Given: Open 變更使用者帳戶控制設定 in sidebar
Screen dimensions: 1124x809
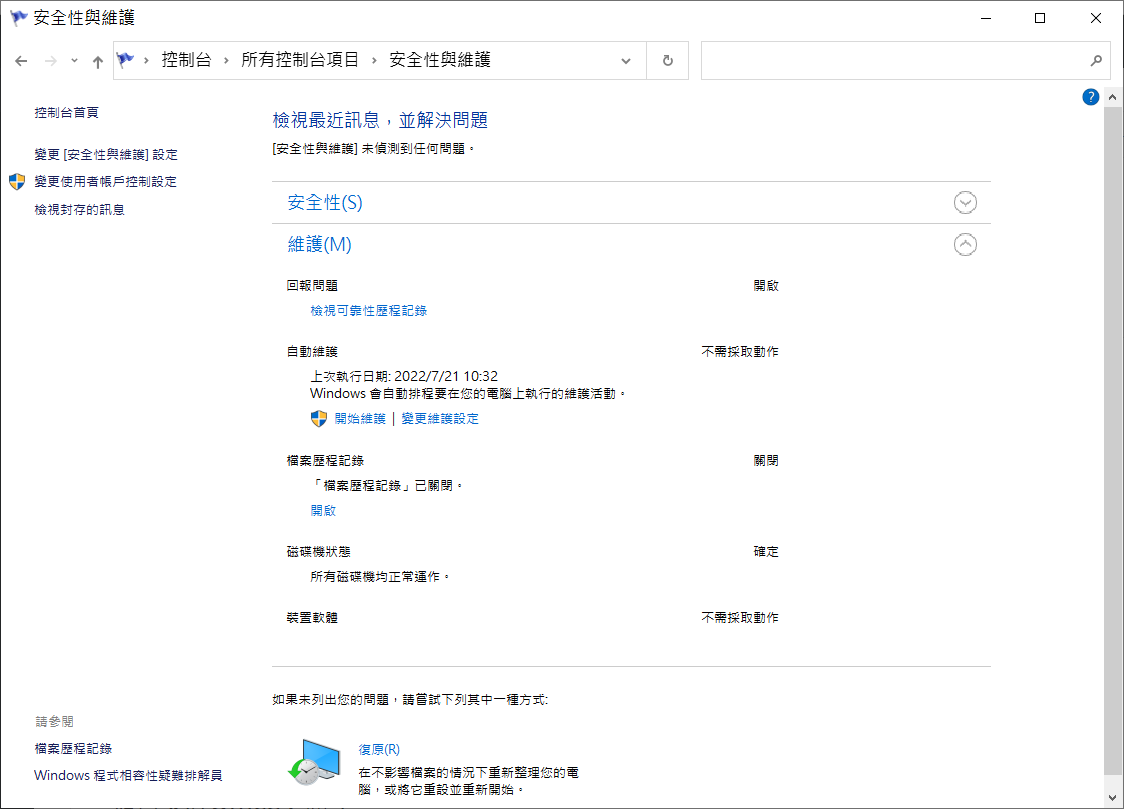Looking at the screenshot, I should [x=105, y=182].
